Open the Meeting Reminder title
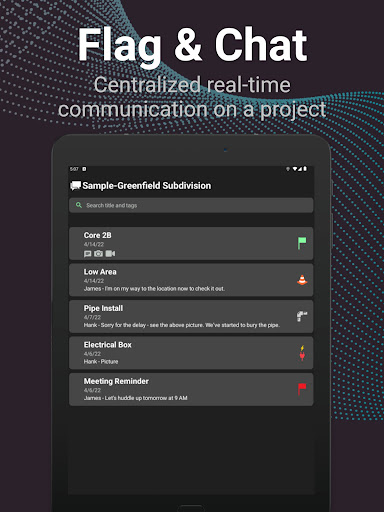384x512 pixels. tap(116, 381)
